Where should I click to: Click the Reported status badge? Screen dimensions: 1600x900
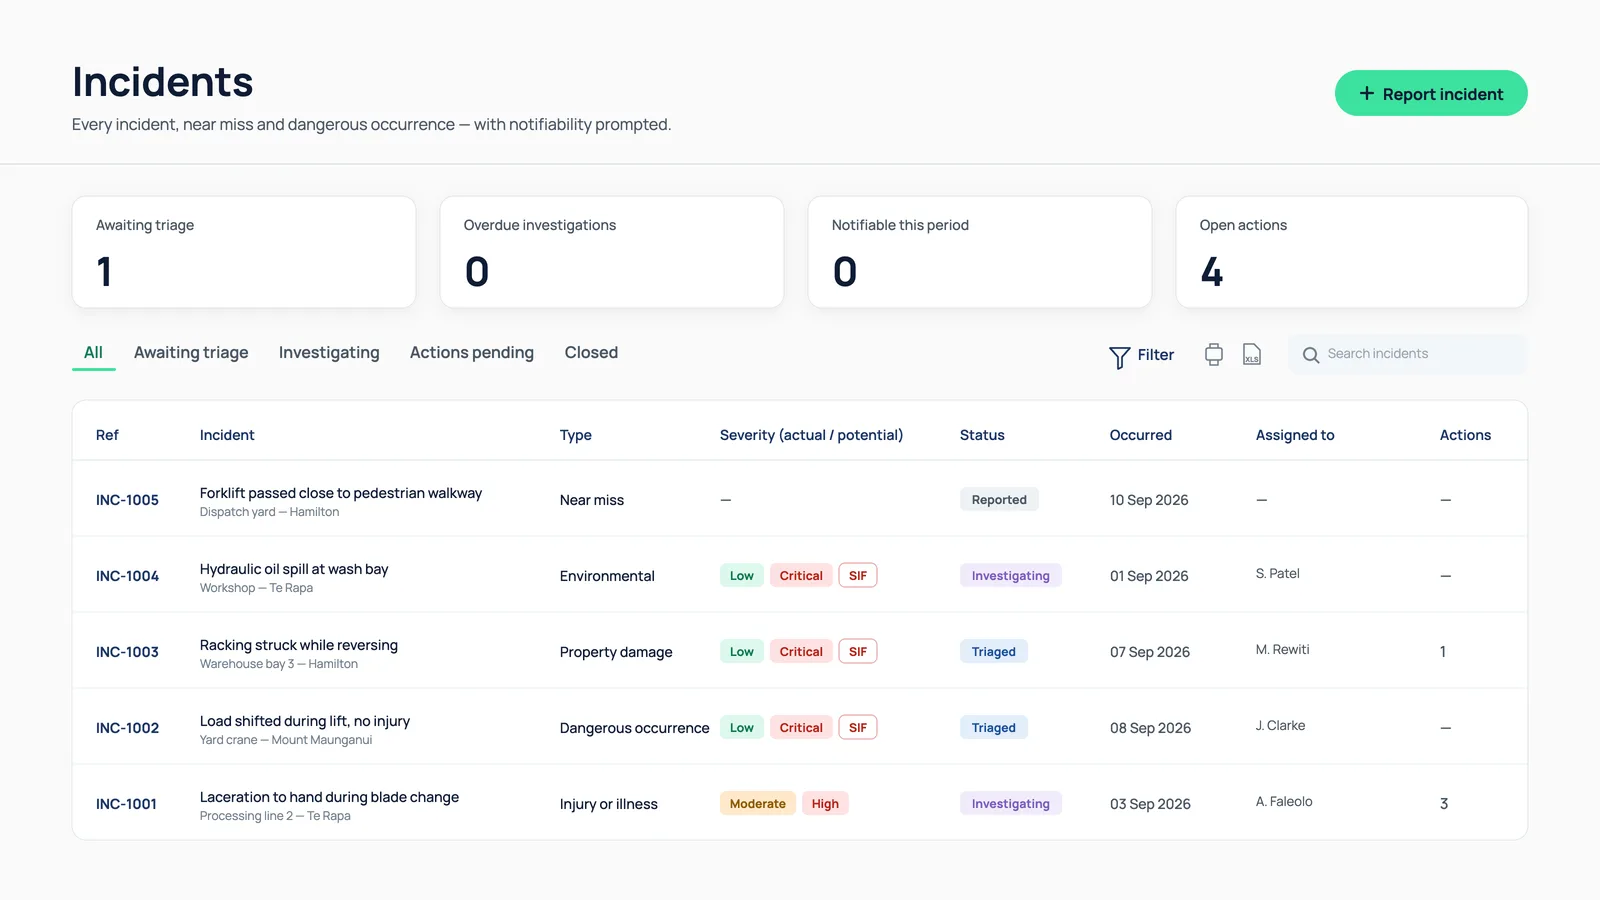coord(999,500)
